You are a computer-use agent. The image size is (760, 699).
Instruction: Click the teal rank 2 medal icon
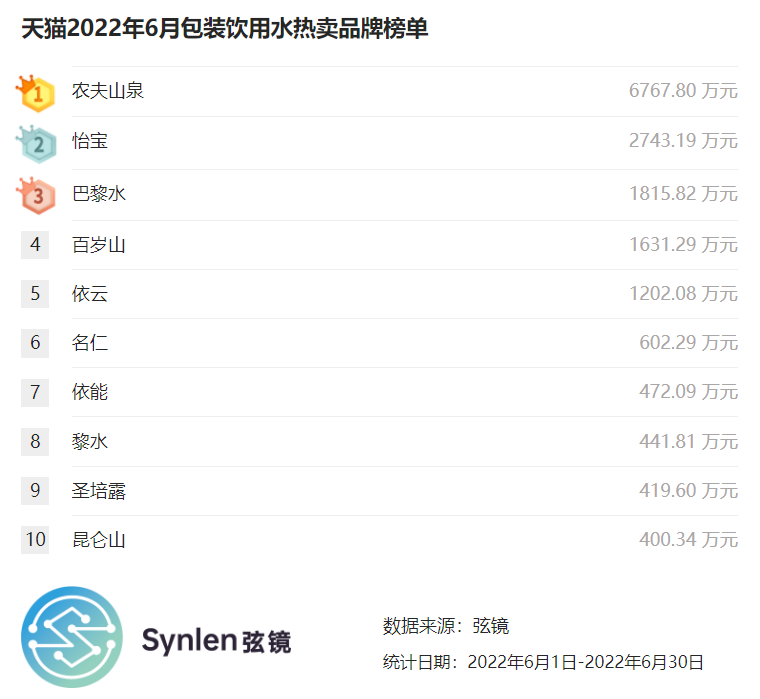36,144
